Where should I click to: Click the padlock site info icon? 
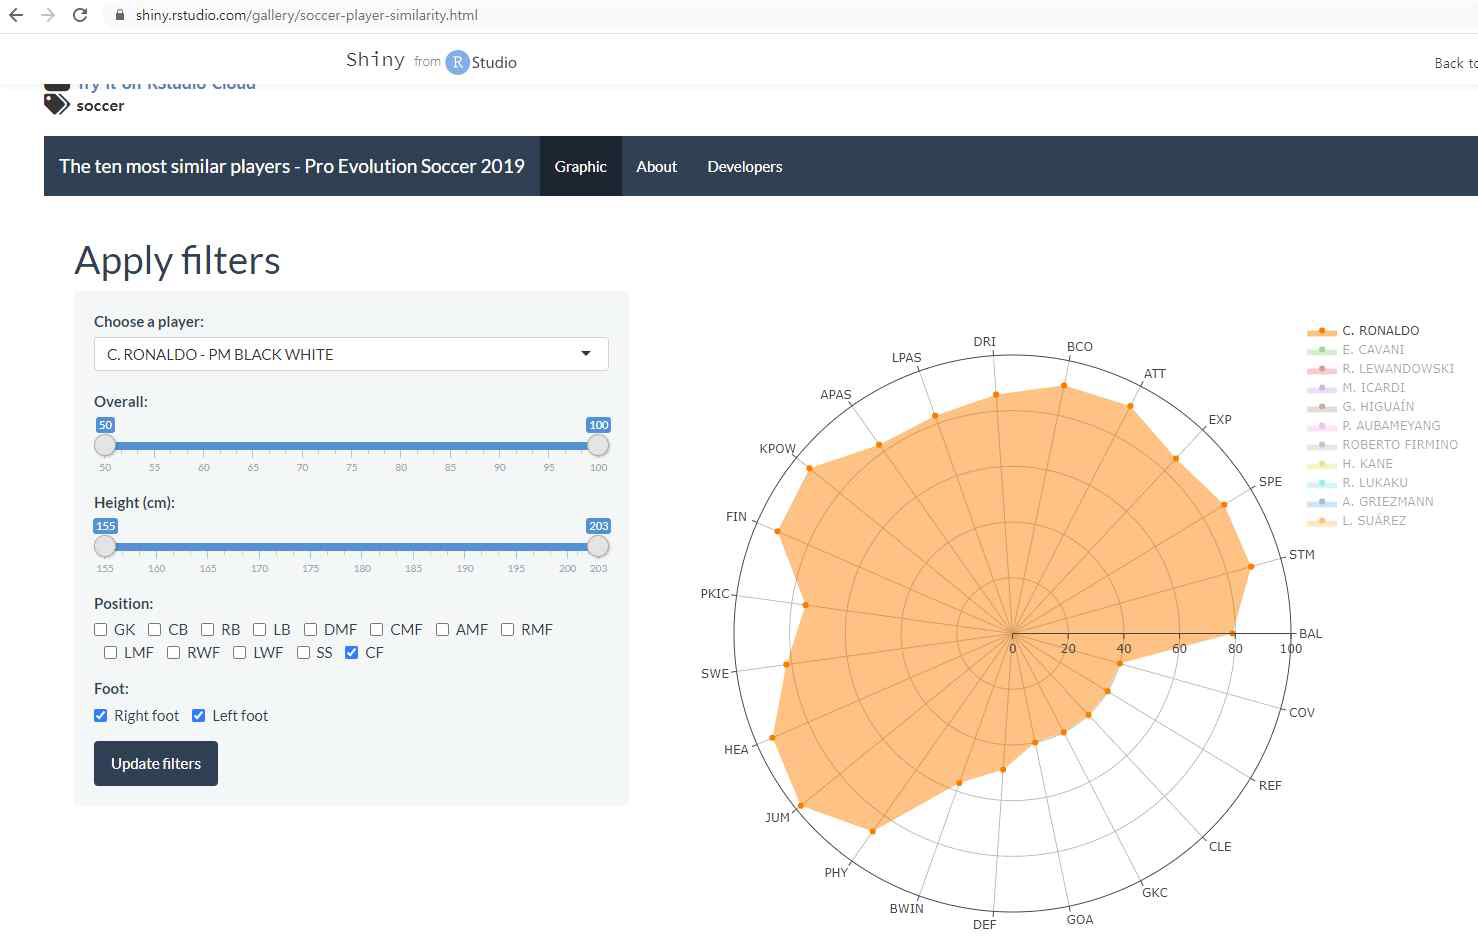pos(120,15)
